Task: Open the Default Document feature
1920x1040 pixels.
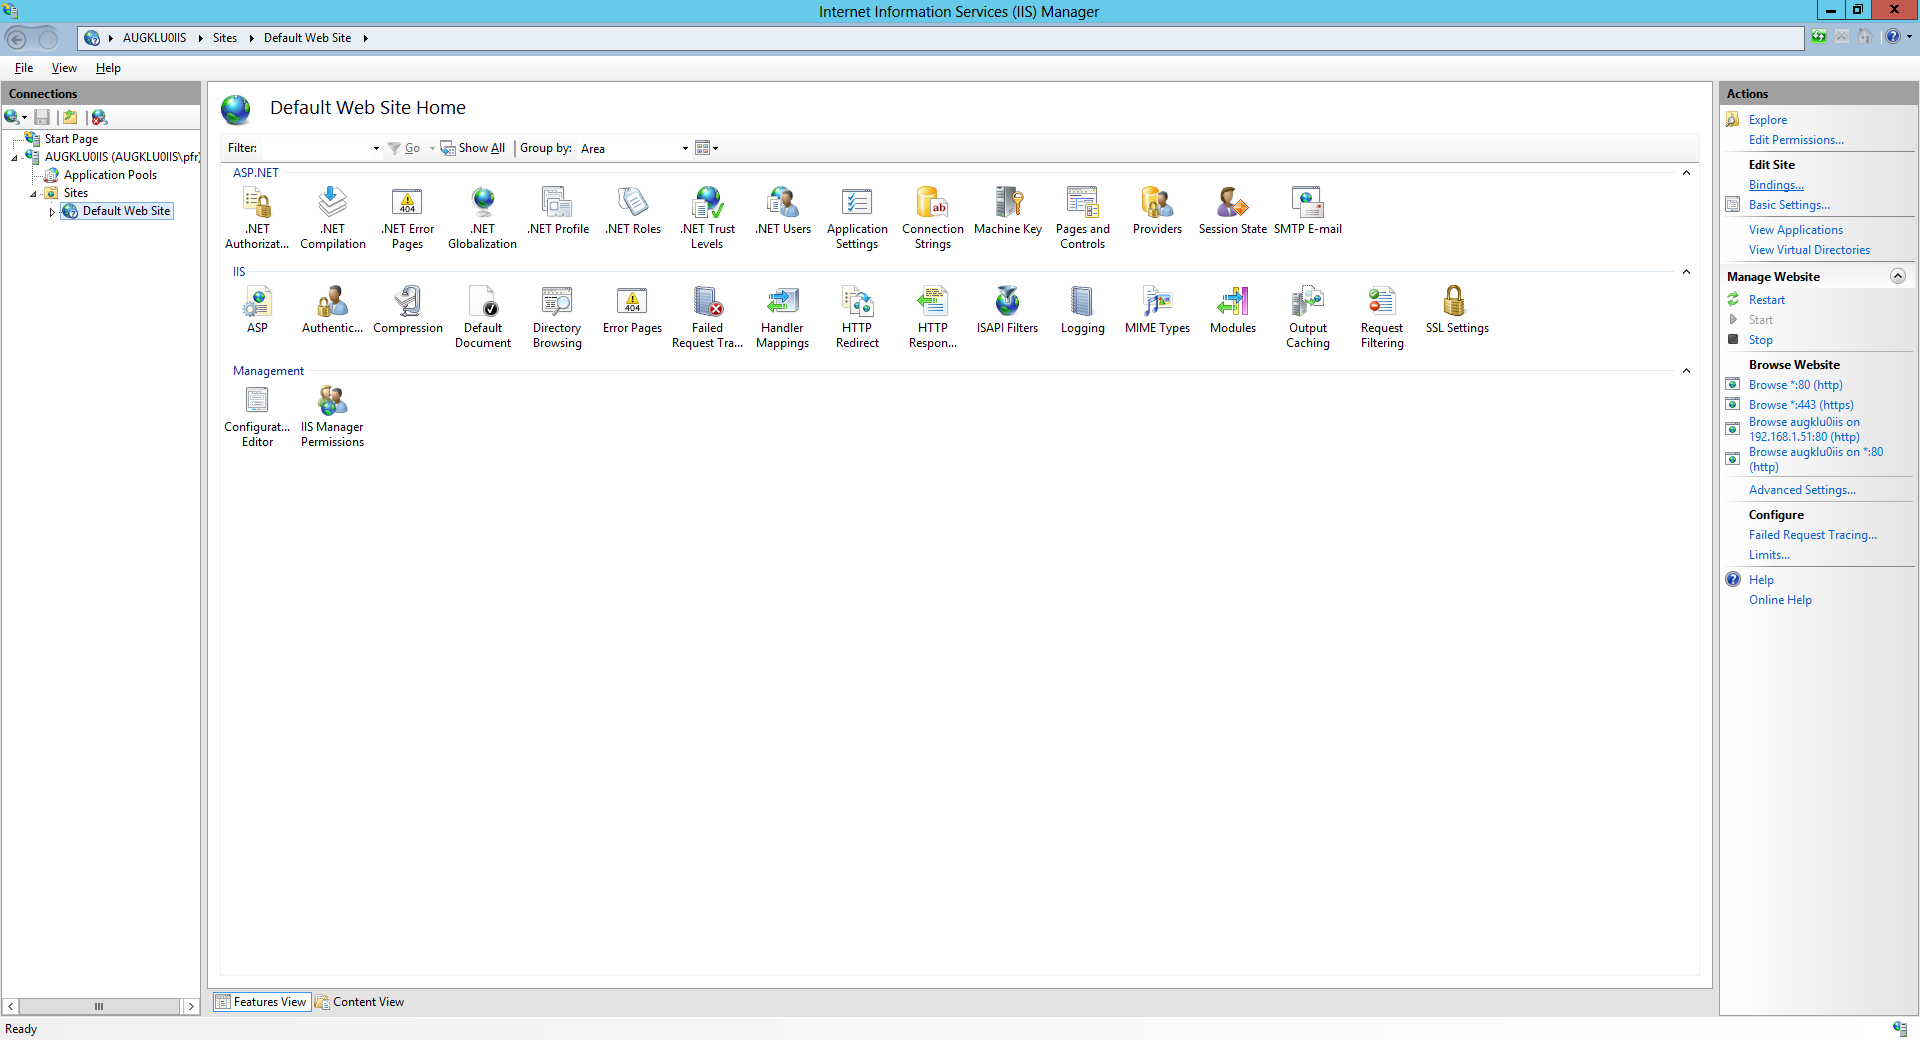Action: point(482,303)
